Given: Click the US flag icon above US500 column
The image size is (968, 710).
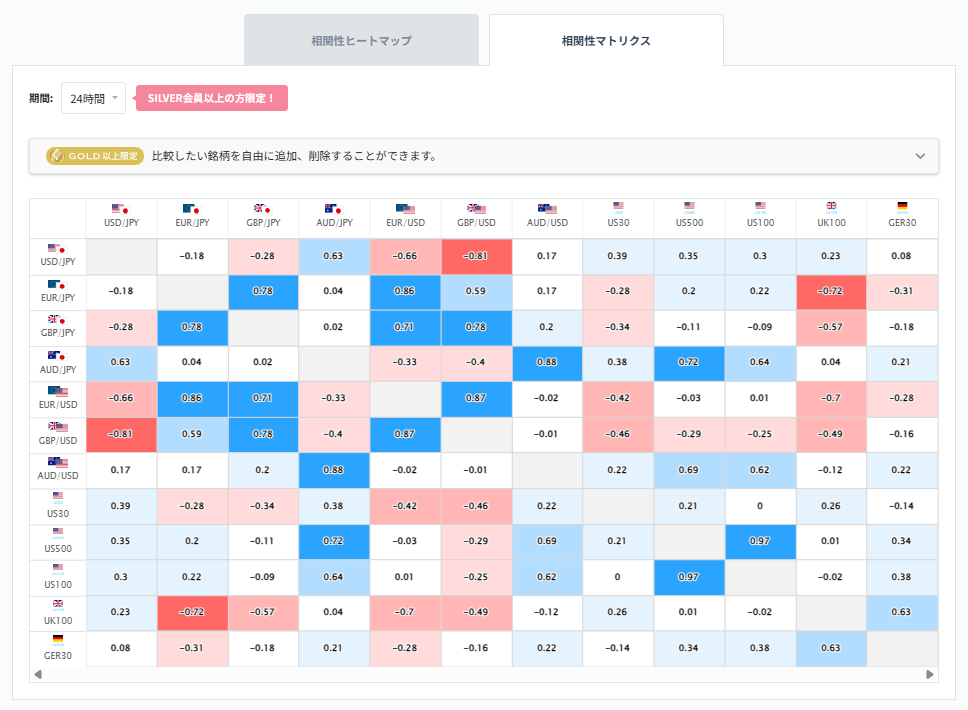Looking at the screenshot, I should pos(689,204).
